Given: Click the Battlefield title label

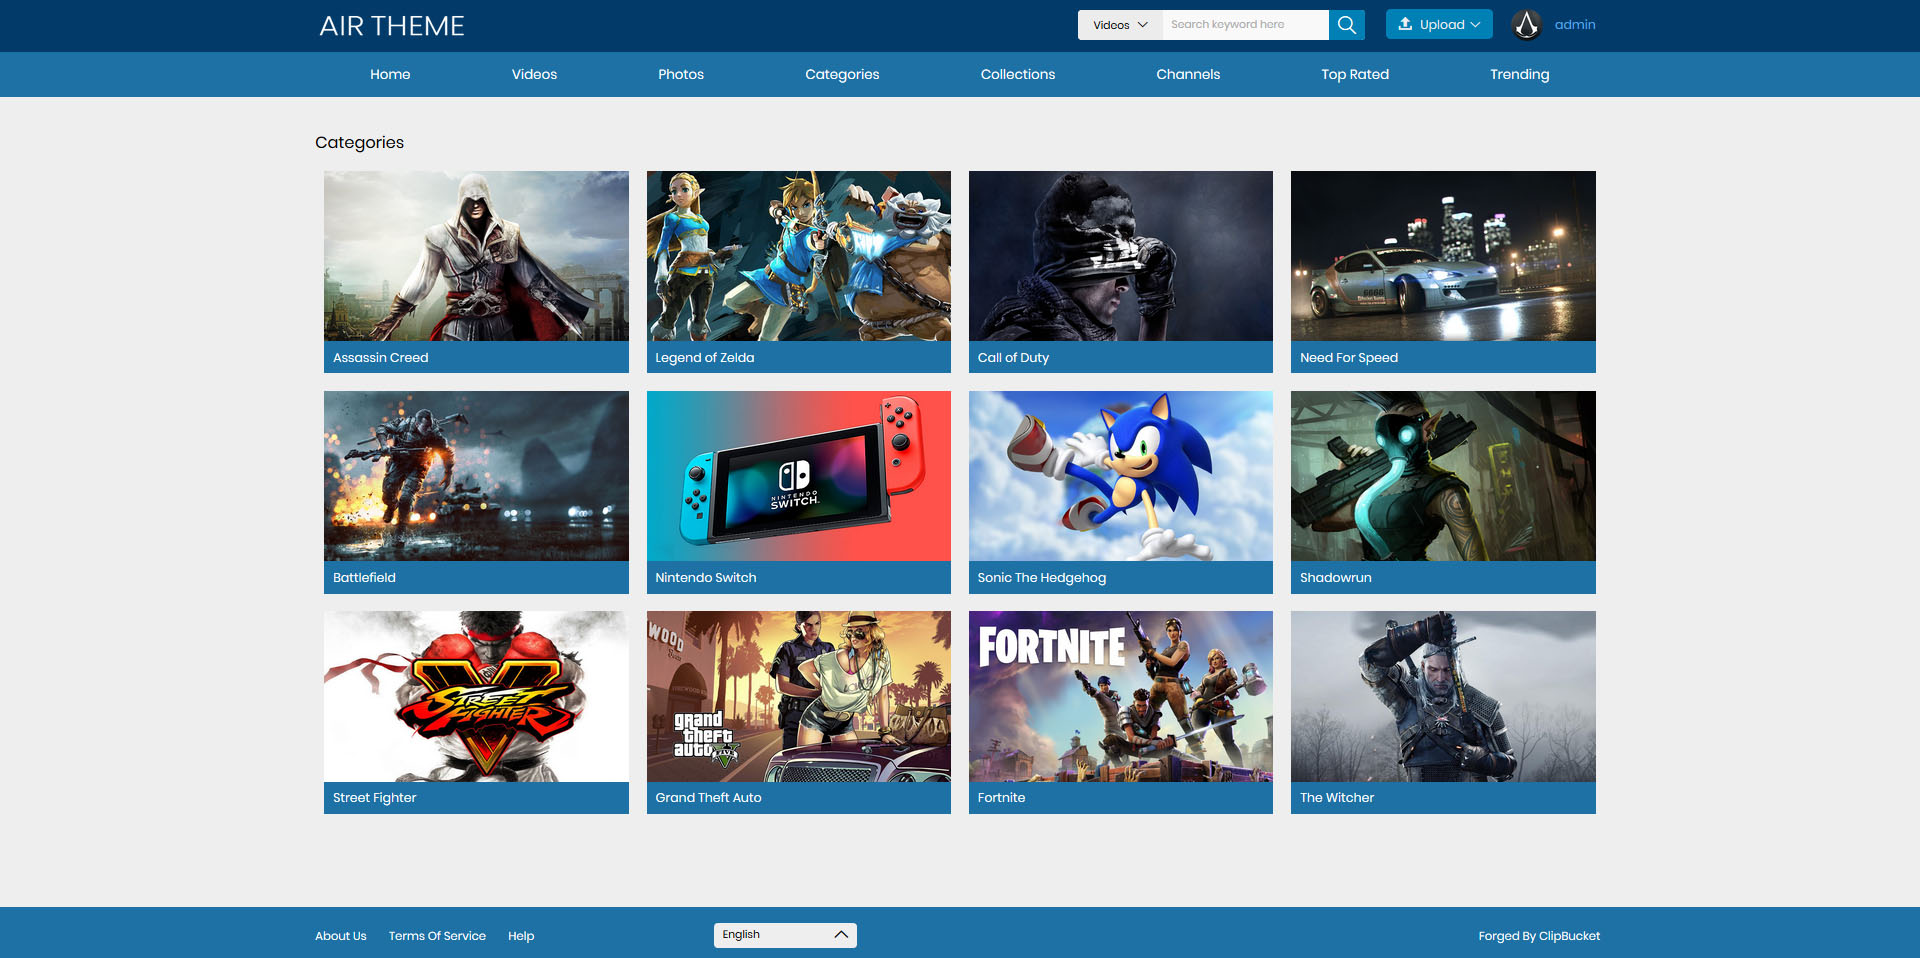Looking at the screenshot, I should [x=364, y=578].
